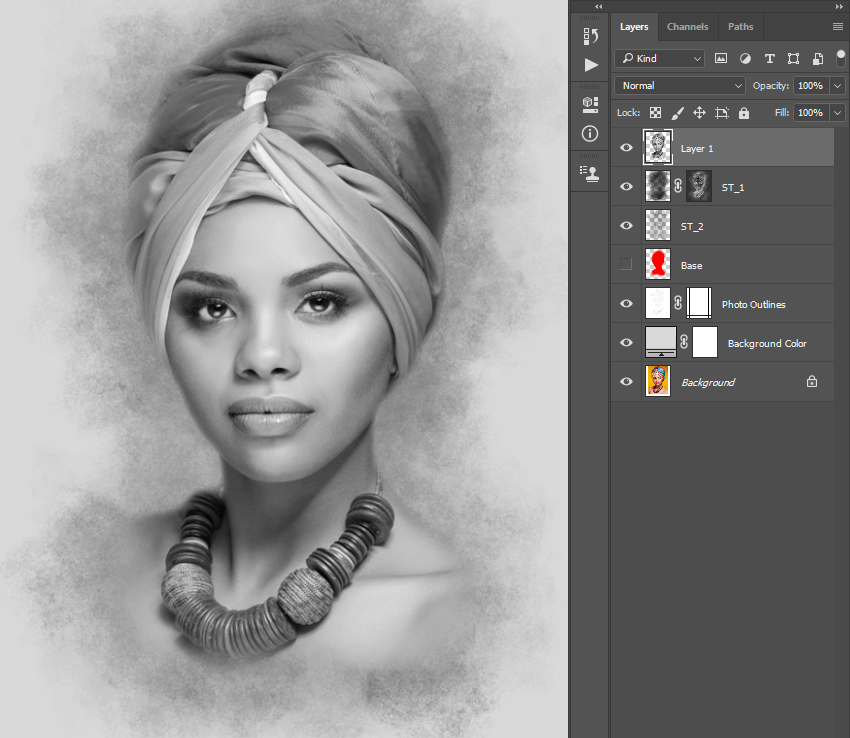Hide the Background layer

click(626, 382)
